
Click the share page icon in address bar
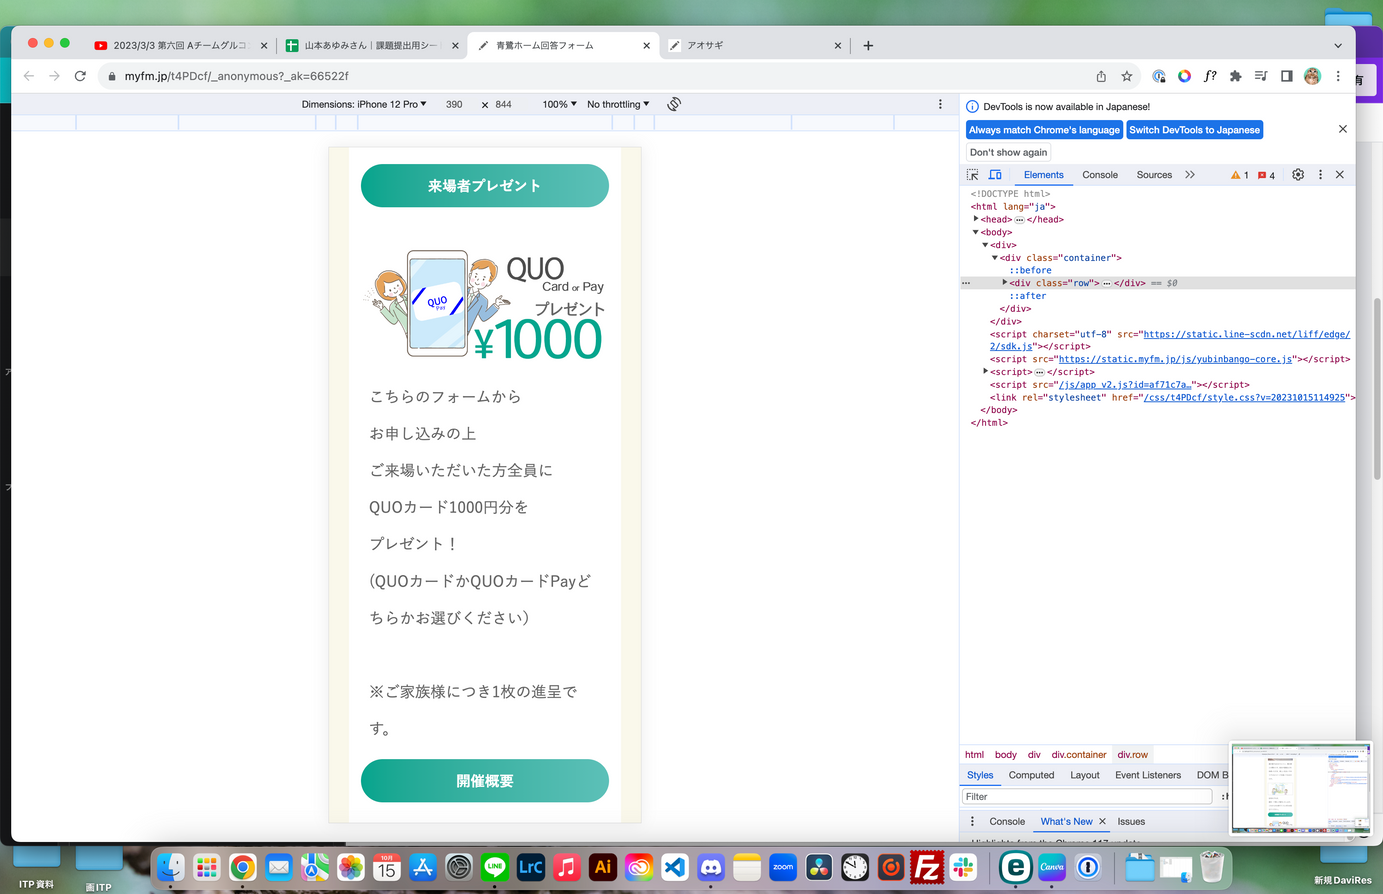(x=1101, y=76)
